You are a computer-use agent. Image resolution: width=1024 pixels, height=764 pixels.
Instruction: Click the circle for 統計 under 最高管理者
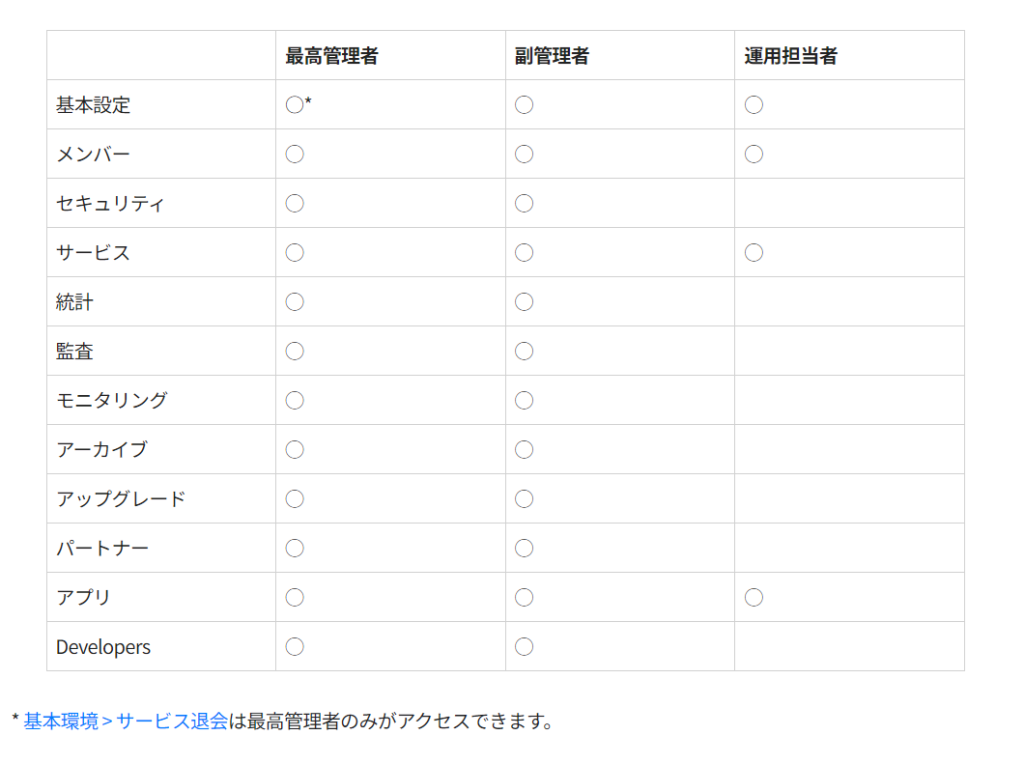295,302
